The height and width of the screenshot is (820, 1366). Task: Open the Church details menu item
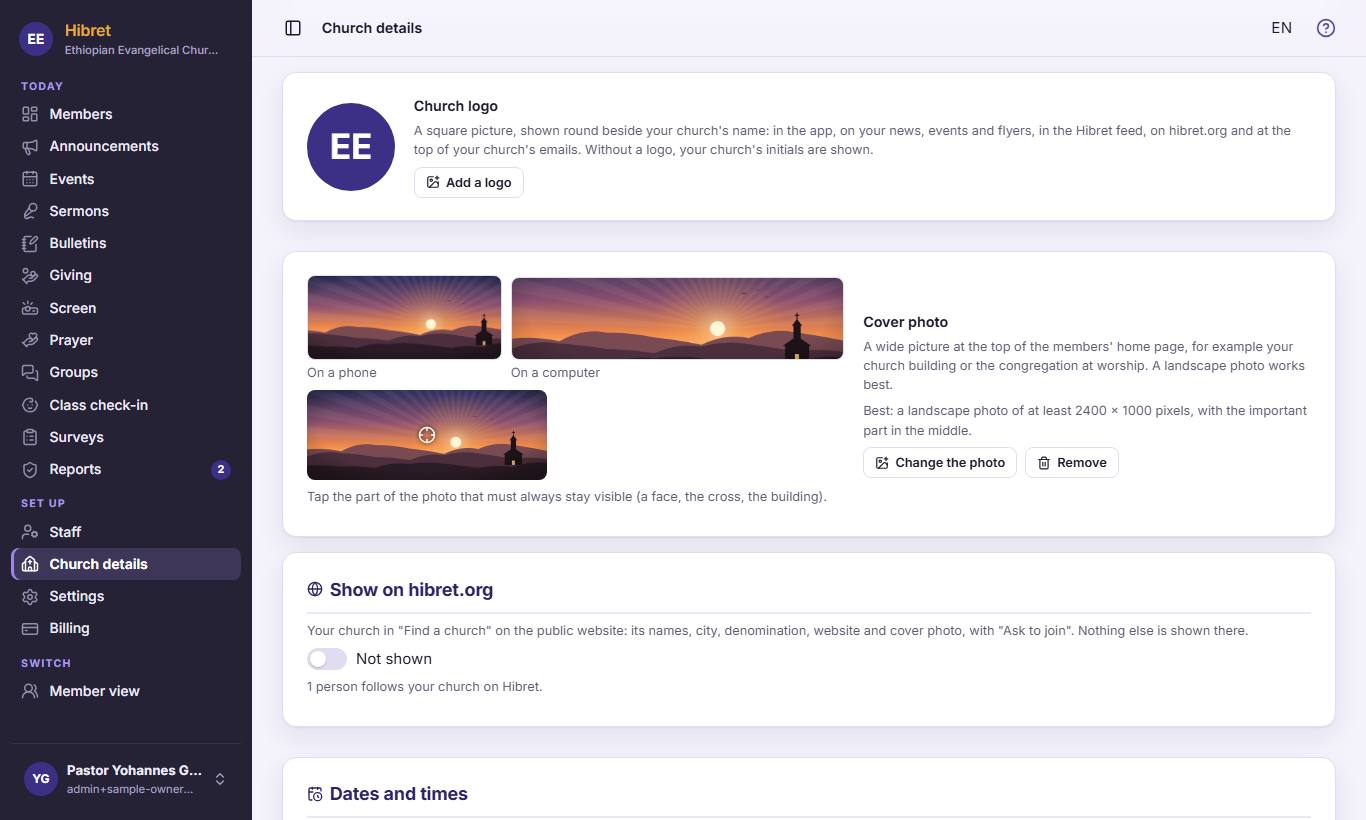point(126,564)
